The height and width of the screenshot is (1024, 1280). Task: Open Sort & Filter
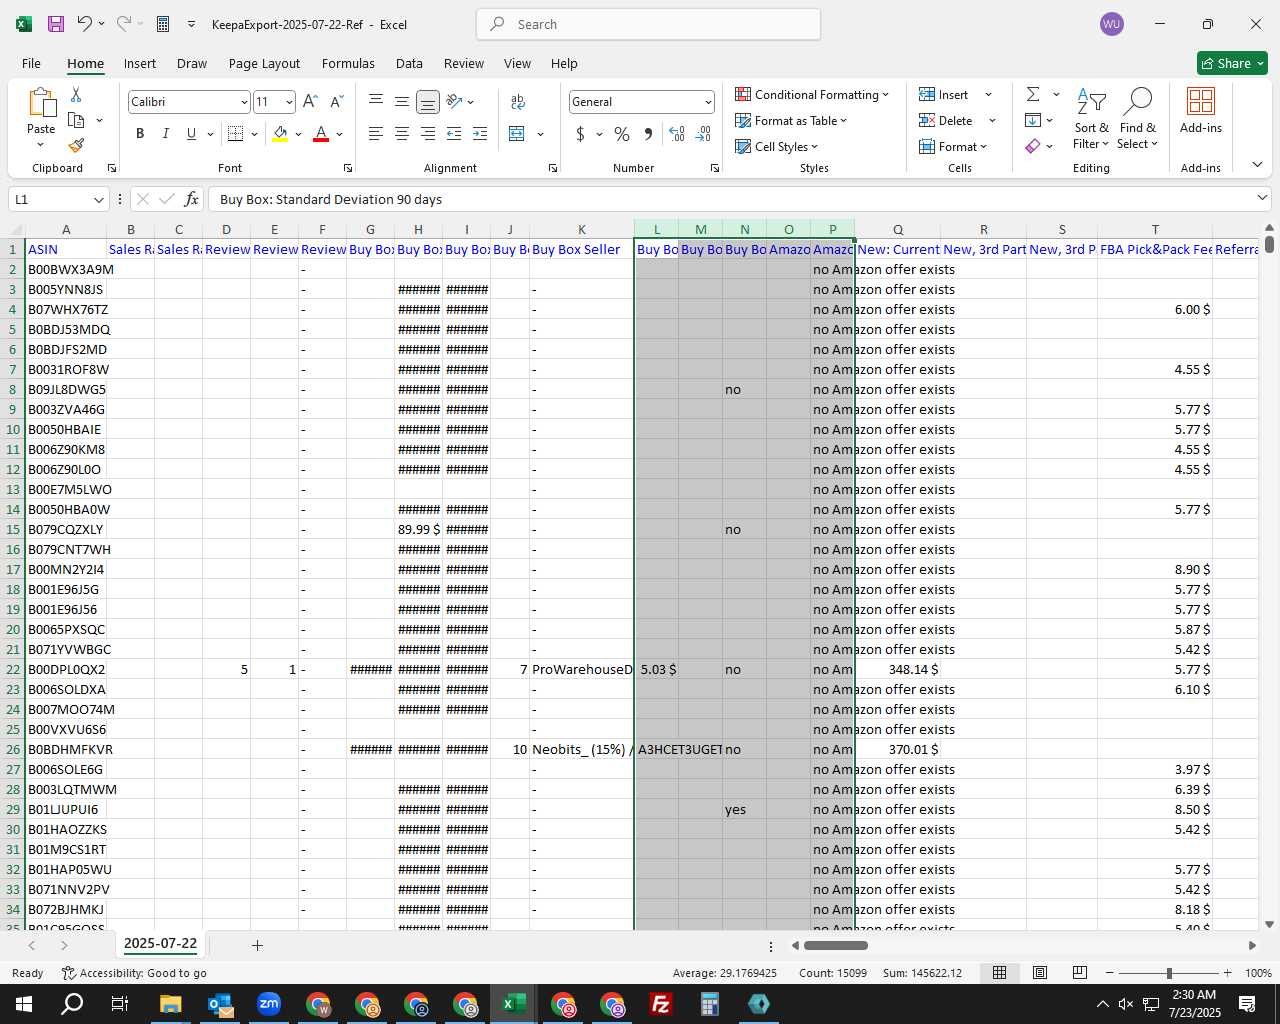click(1091, 119)
